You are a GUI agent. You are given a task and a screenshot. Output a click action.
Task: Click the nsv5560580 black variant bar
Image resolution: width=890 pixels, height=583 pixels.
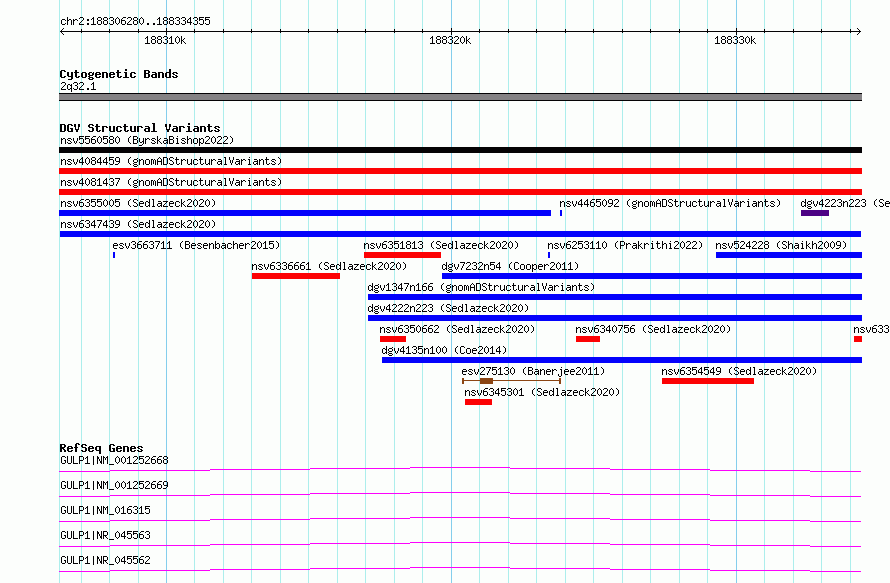point(460,150)
